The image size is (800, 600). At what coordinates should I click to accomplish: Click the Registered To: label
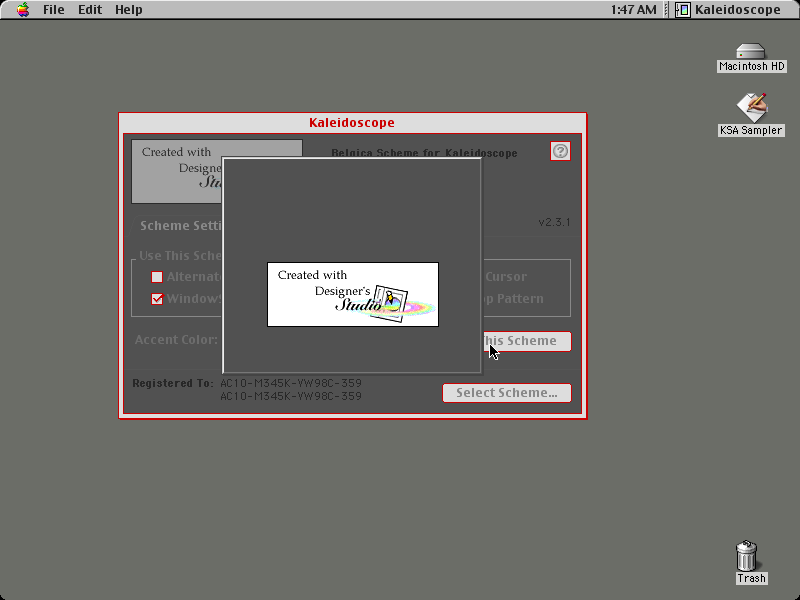tap(172, 383)
